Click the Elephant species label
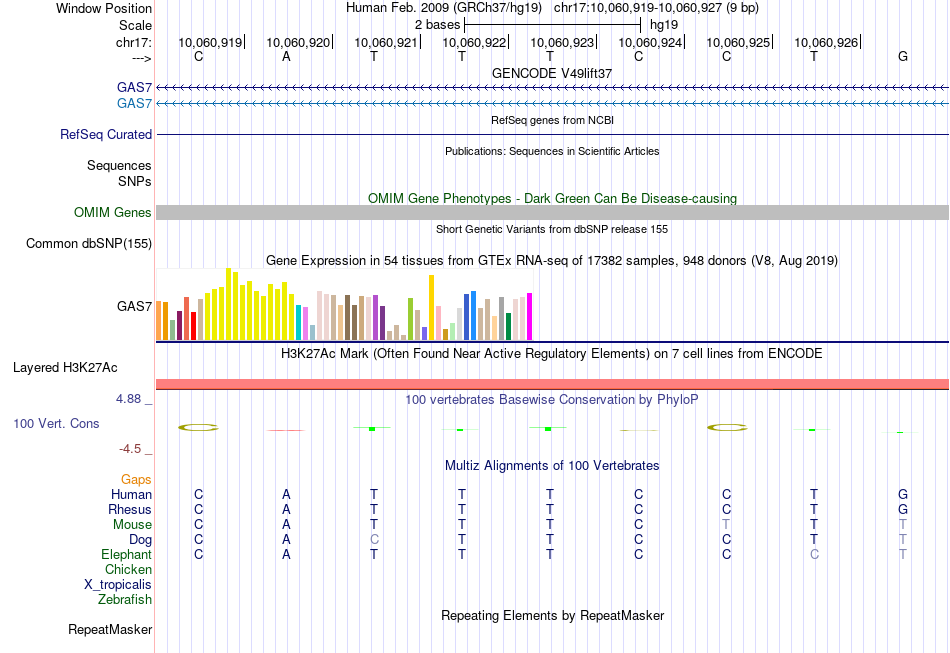 [x=127, y=555]
